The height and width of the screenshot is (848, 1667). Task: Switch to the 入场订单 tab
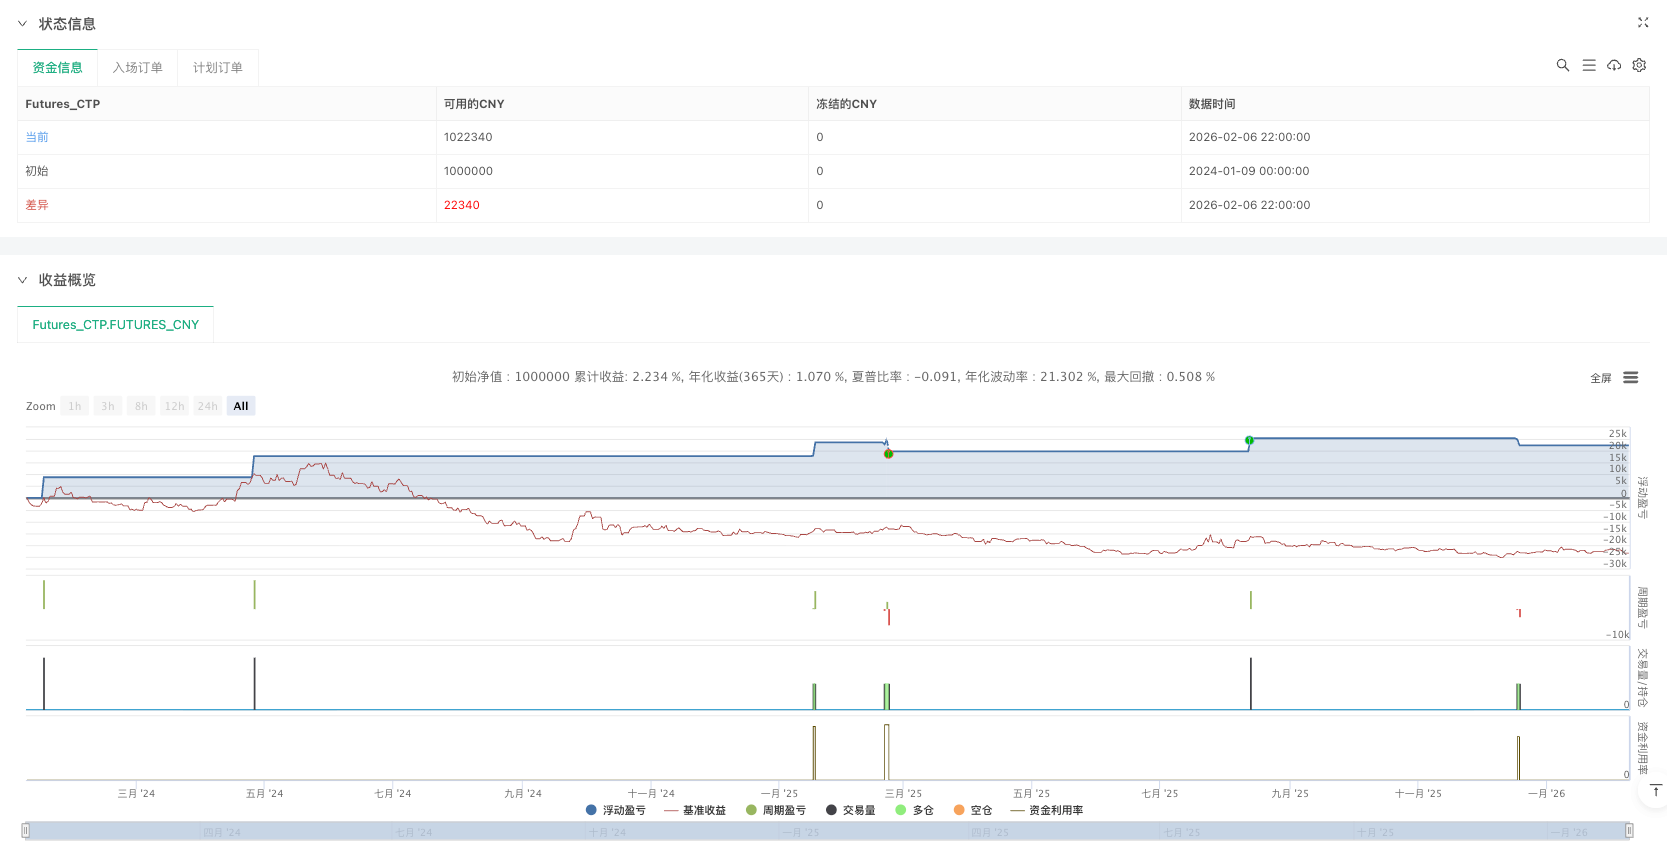(x=137, y=68)
